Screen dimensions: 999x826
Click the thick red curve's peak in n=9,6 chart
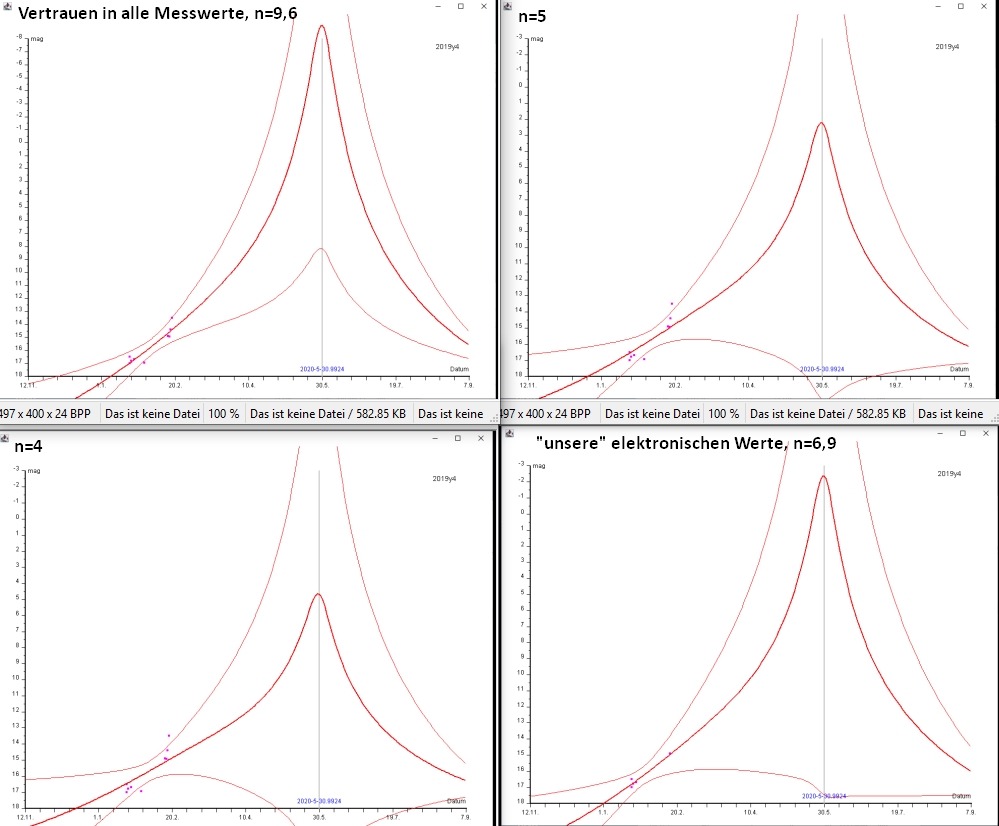pyautogui.click(x=321, y=27)
